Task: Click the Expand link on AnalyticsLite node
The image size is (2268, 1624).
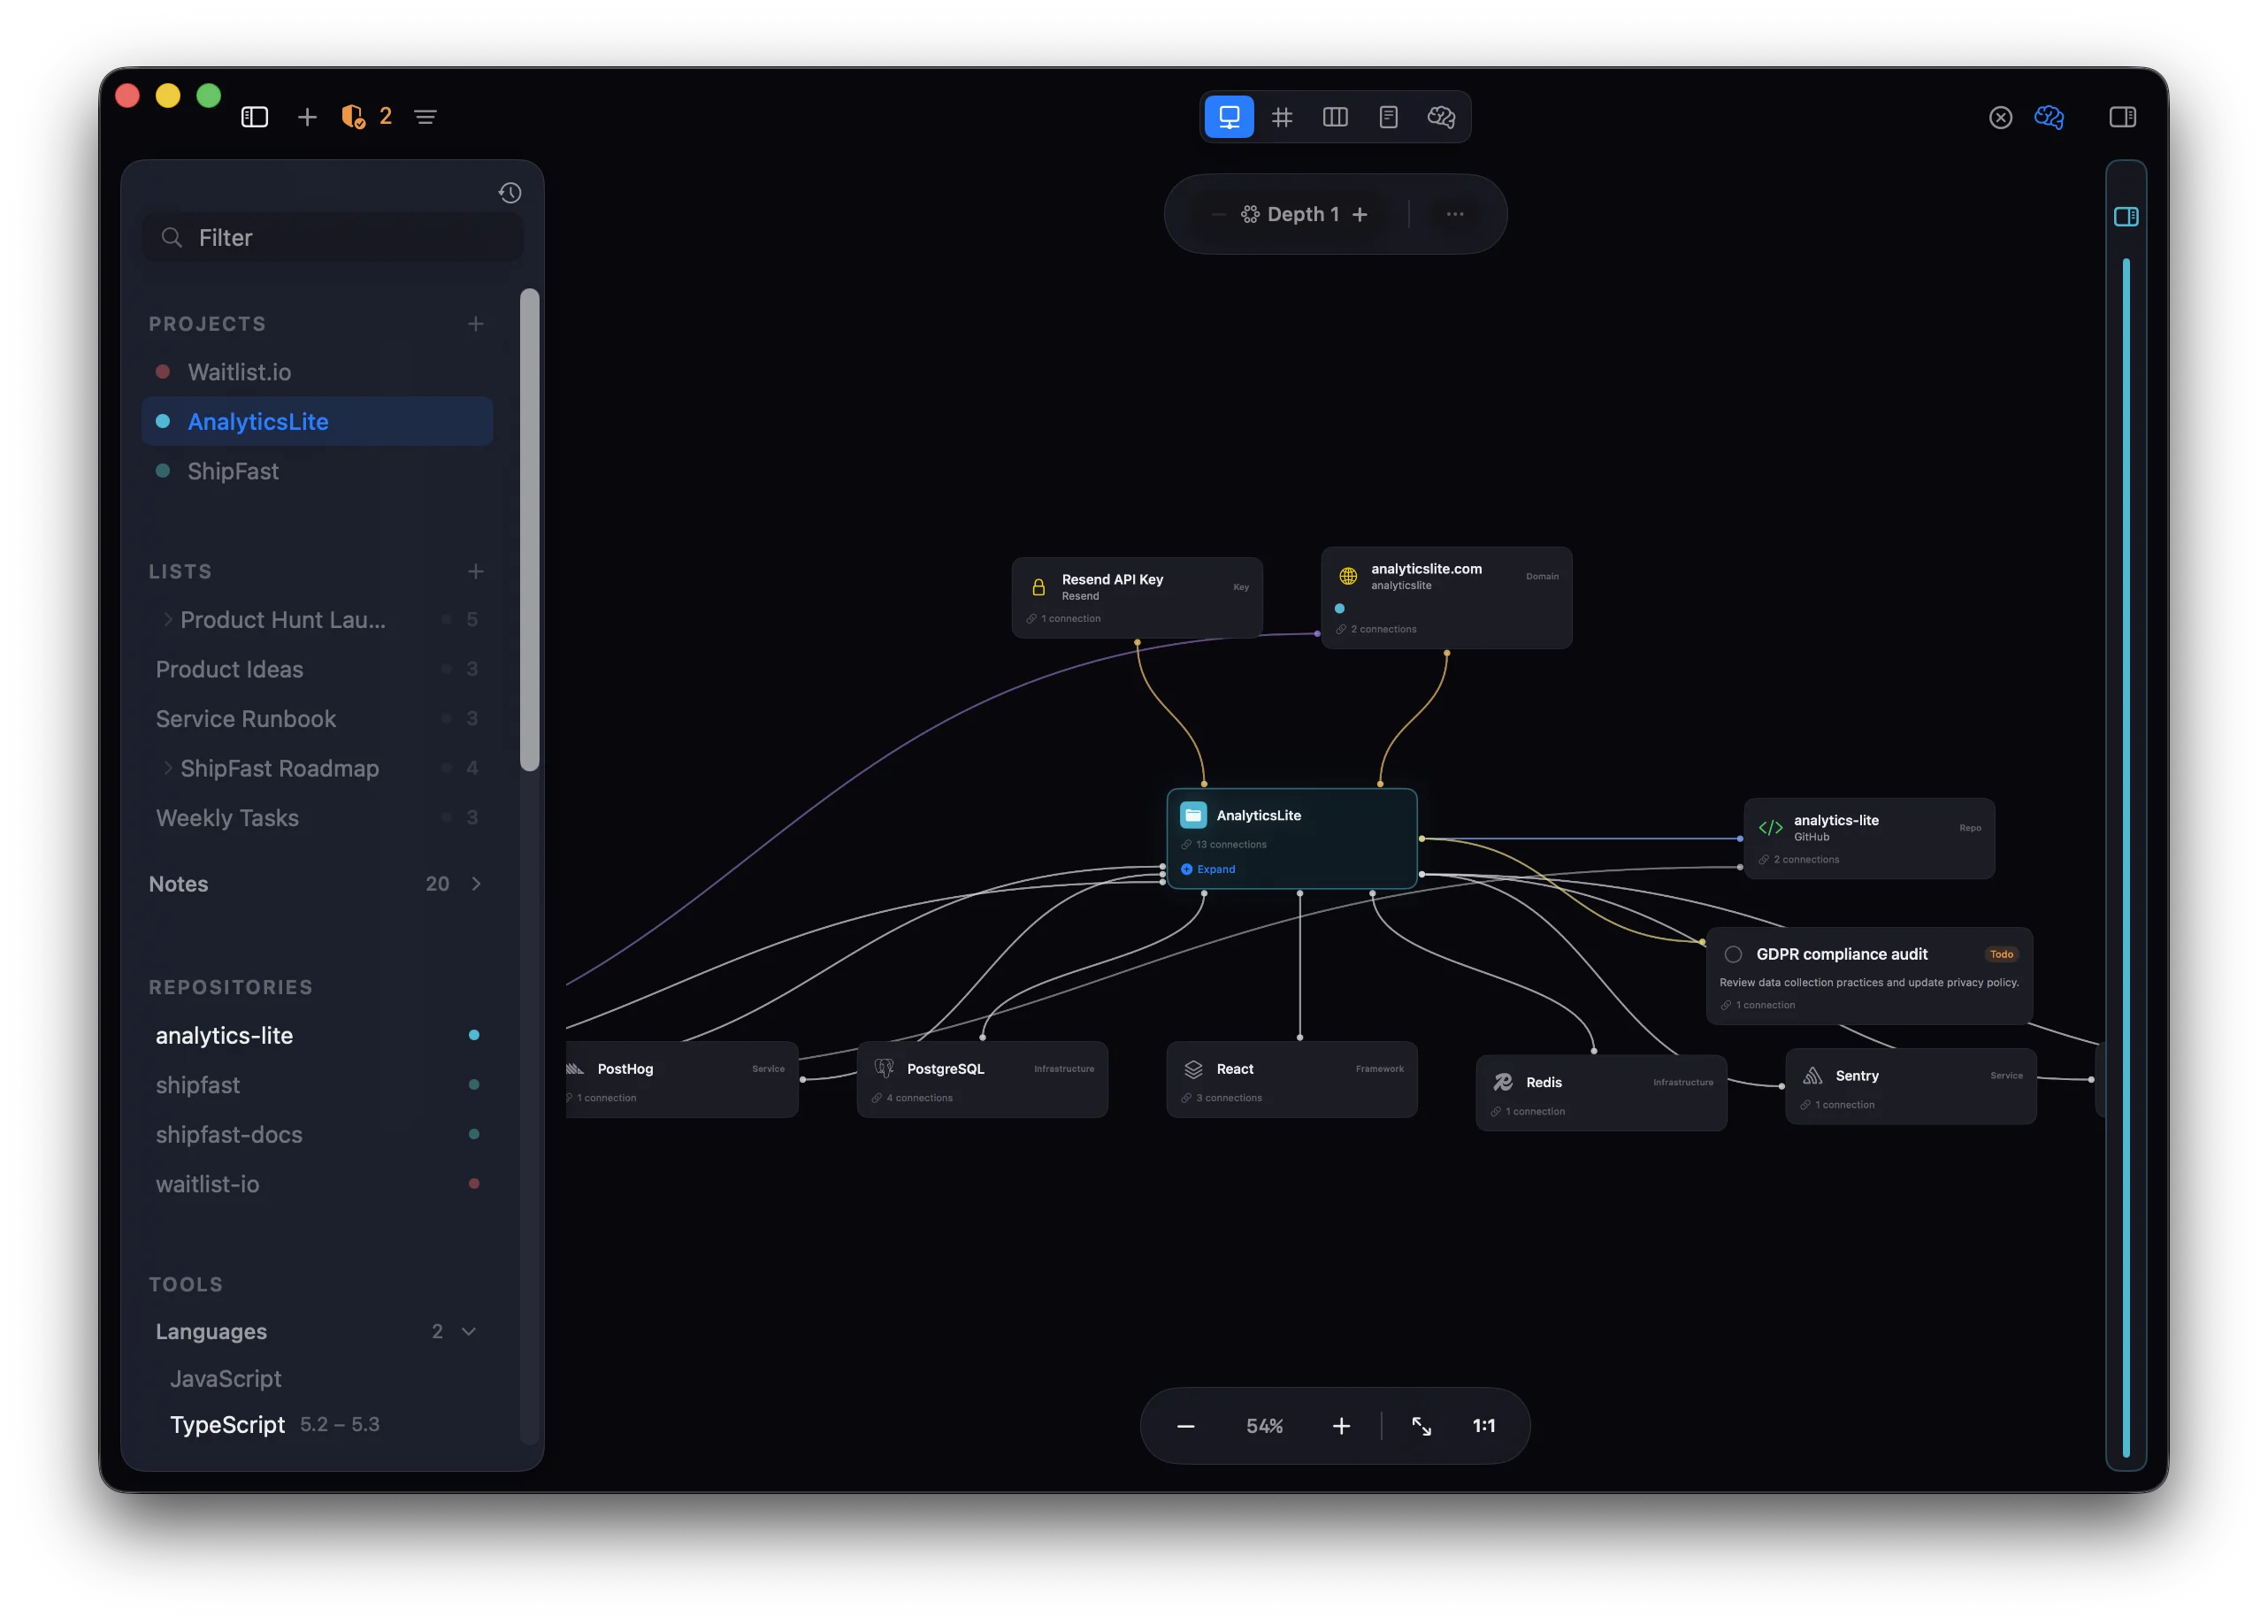Action: coord(1215,869)
